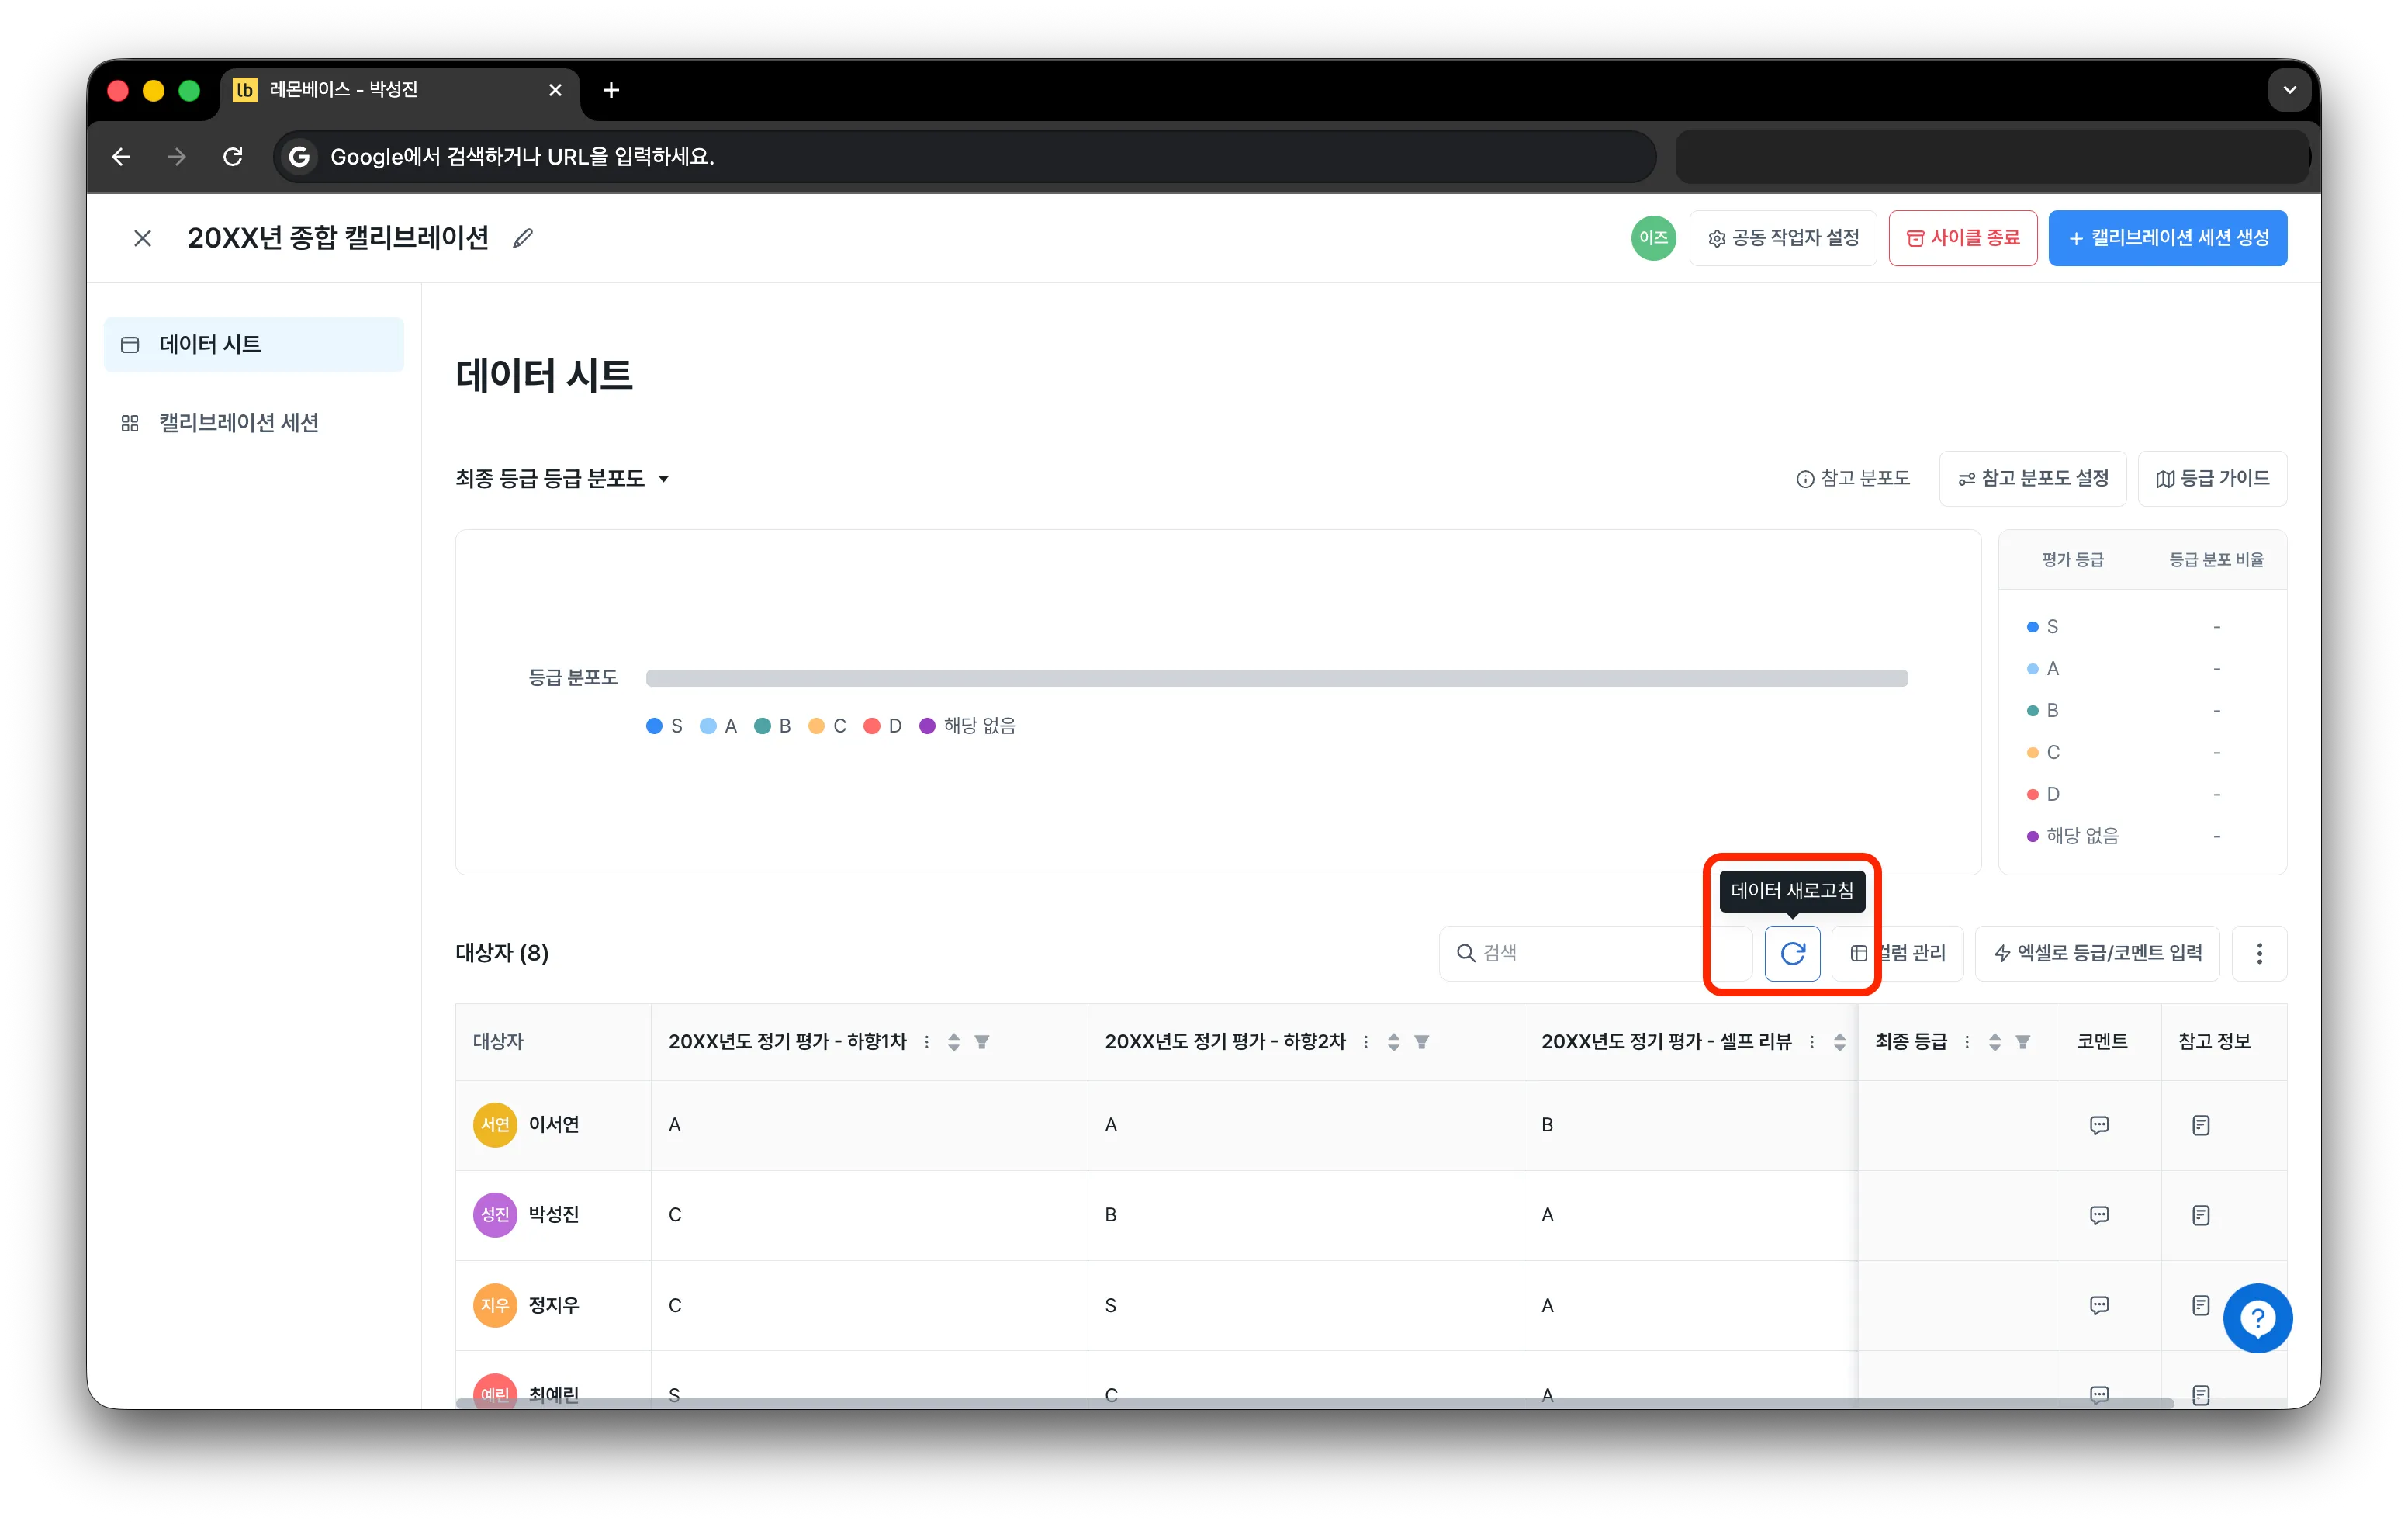Click the 이서연 name cell

553,1125
